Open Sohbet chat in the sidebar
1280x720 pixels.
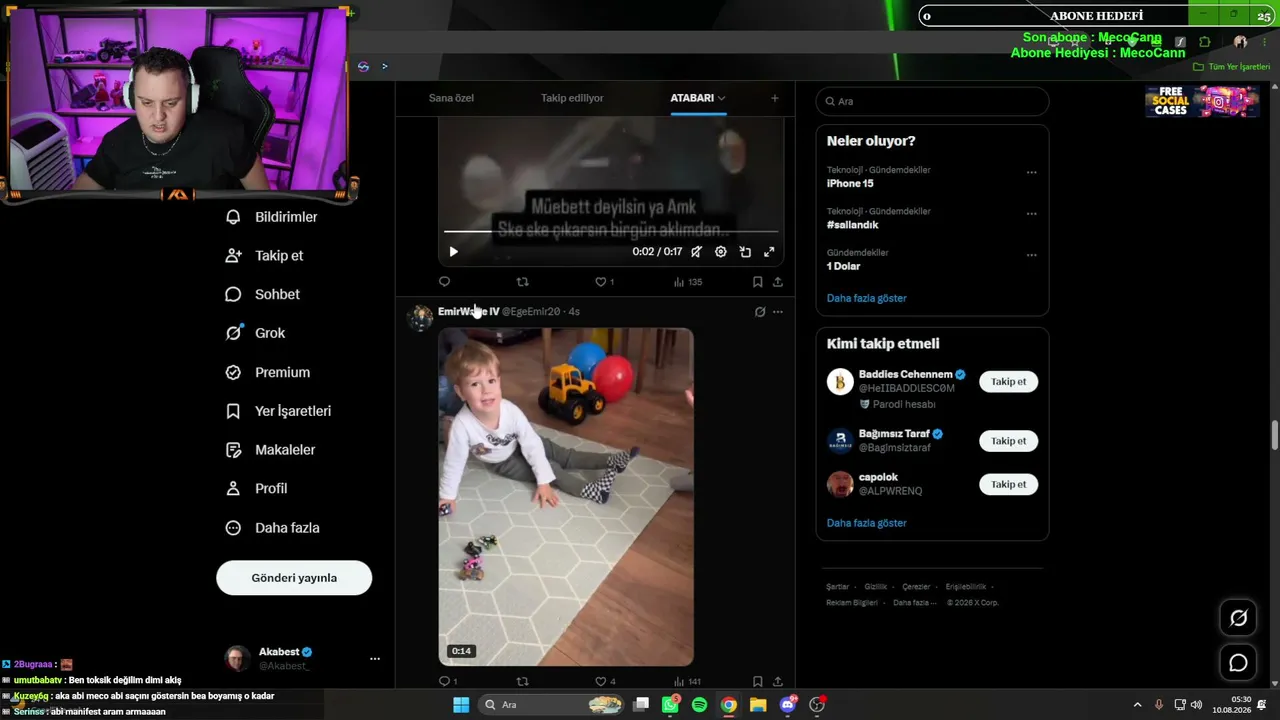262,295
